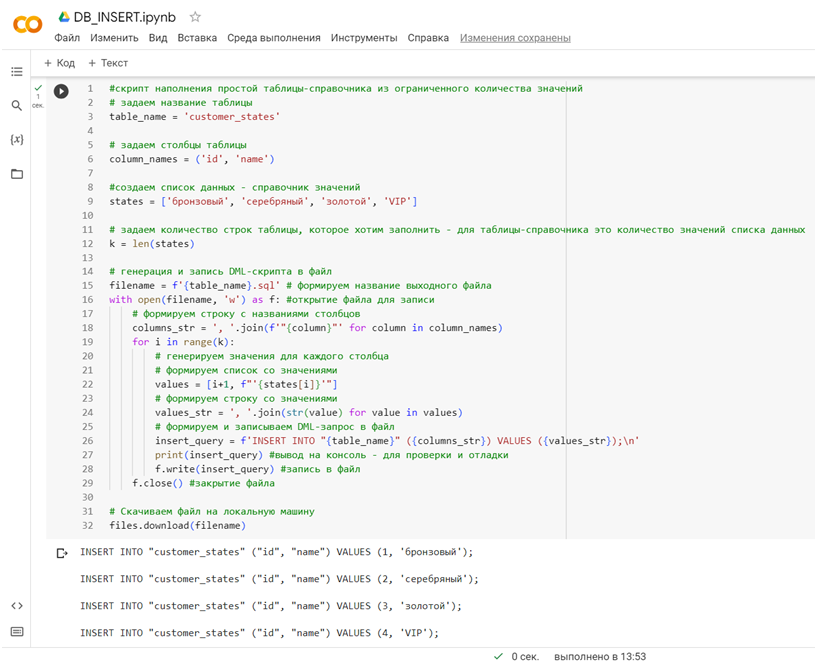This screenshot has width=815, height=667.
Task: Click line 3 table_name = 'customer_states'
Action: 194,116
